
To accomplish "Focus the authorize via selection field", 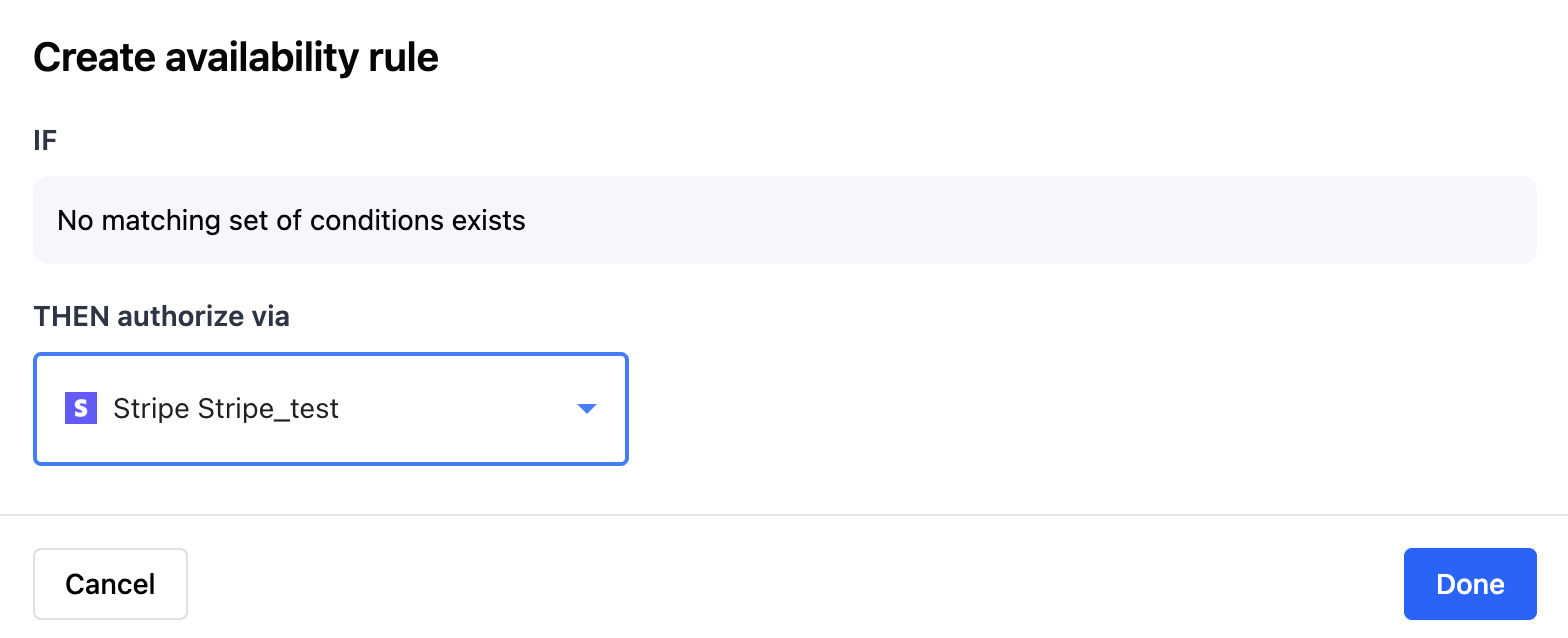I will (x=331, y=409).
